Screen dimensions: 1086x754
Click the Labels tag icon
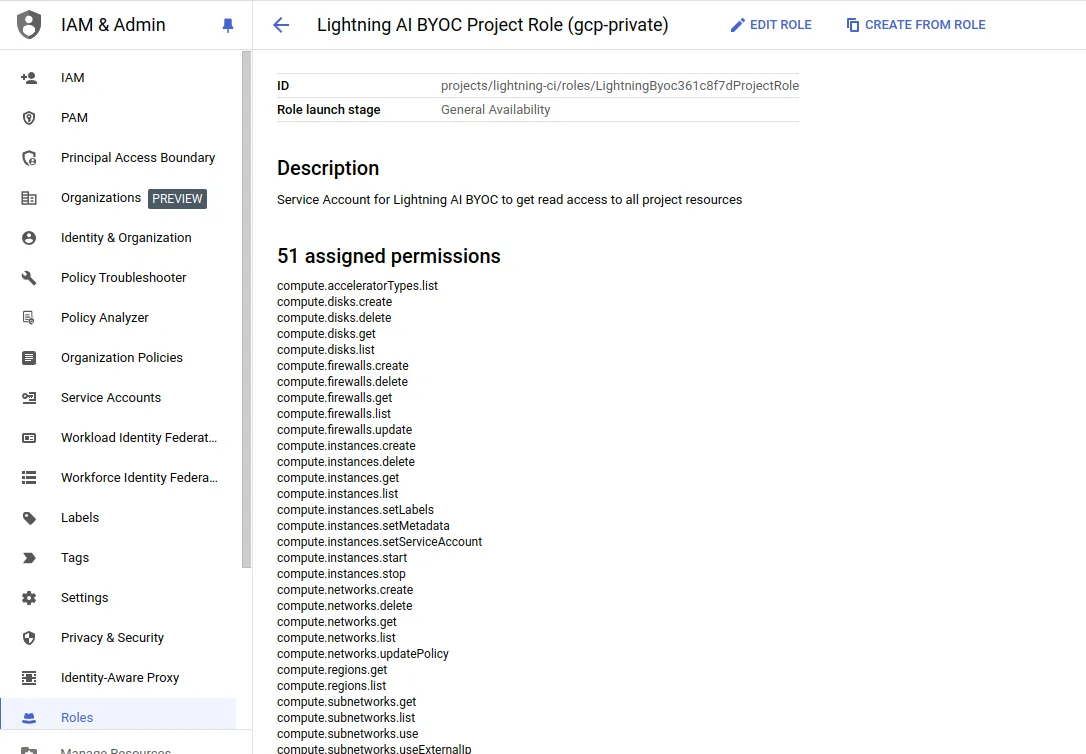29,518
